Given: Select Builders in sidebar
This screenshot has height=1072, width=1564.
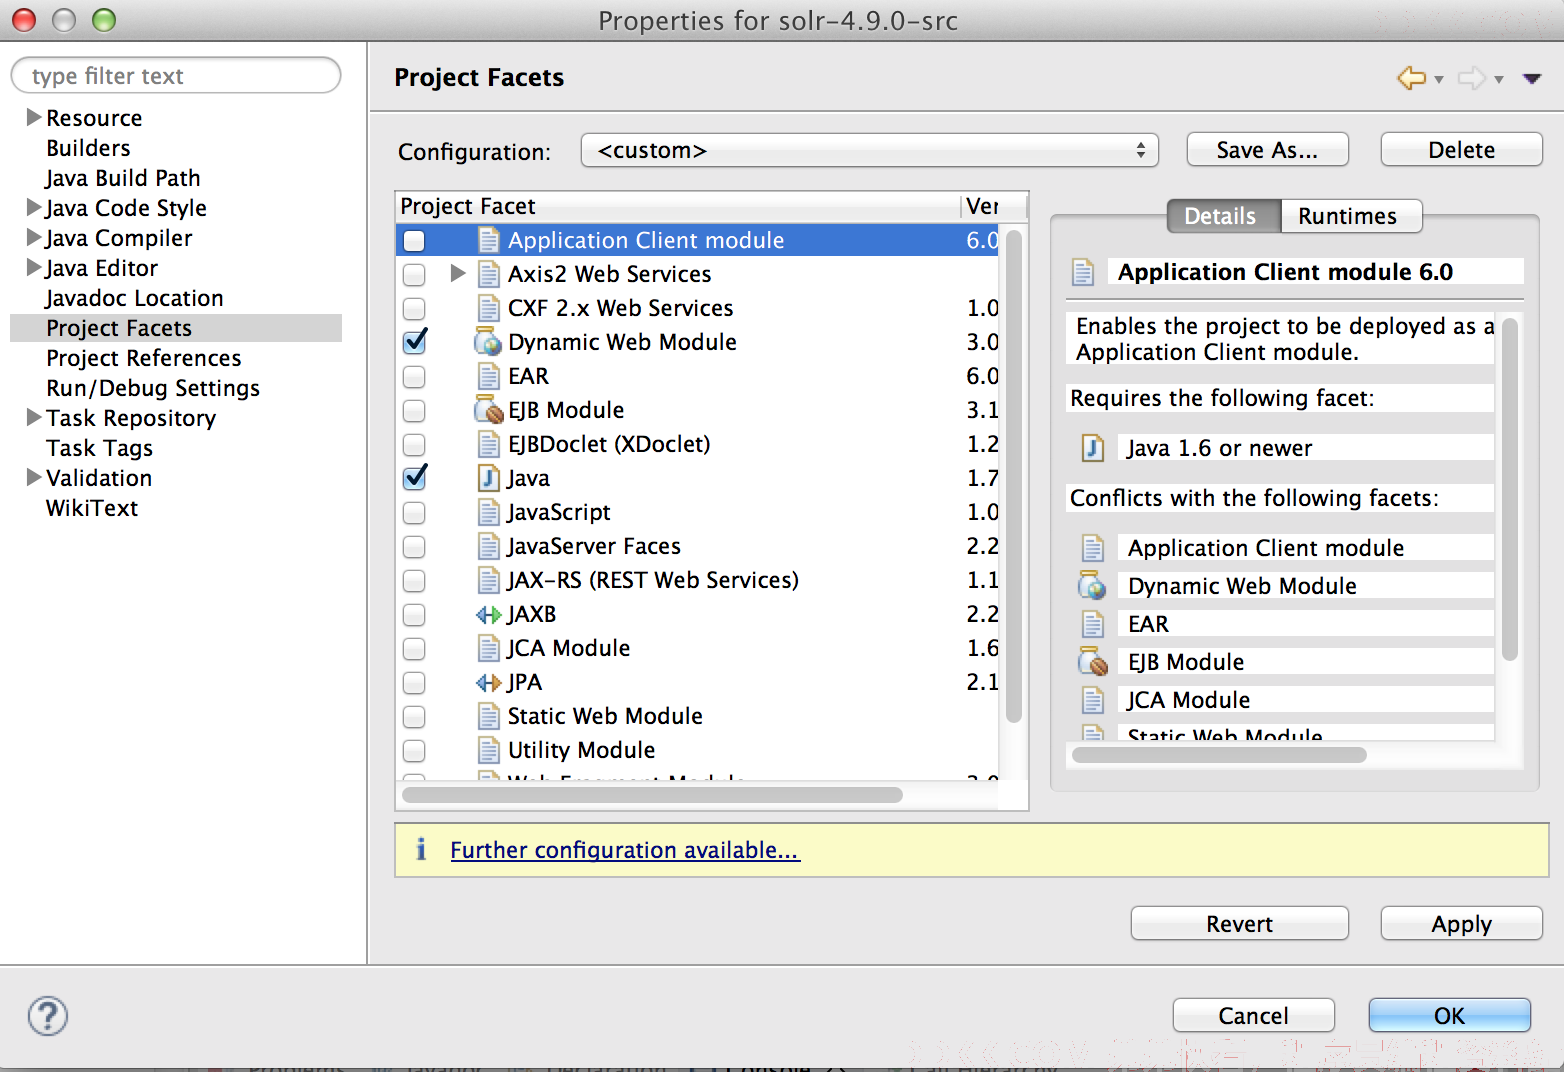Looking at the screenshot, I should [88, 148].
